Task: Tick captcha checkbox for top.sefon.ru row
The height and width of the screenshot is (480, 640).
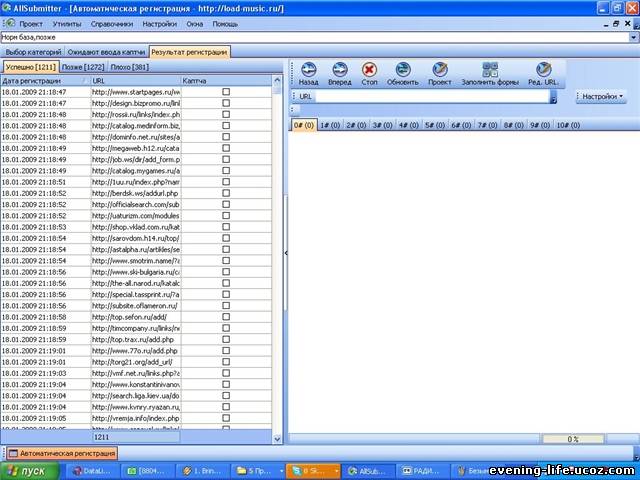Action: (x=226, y=317)
